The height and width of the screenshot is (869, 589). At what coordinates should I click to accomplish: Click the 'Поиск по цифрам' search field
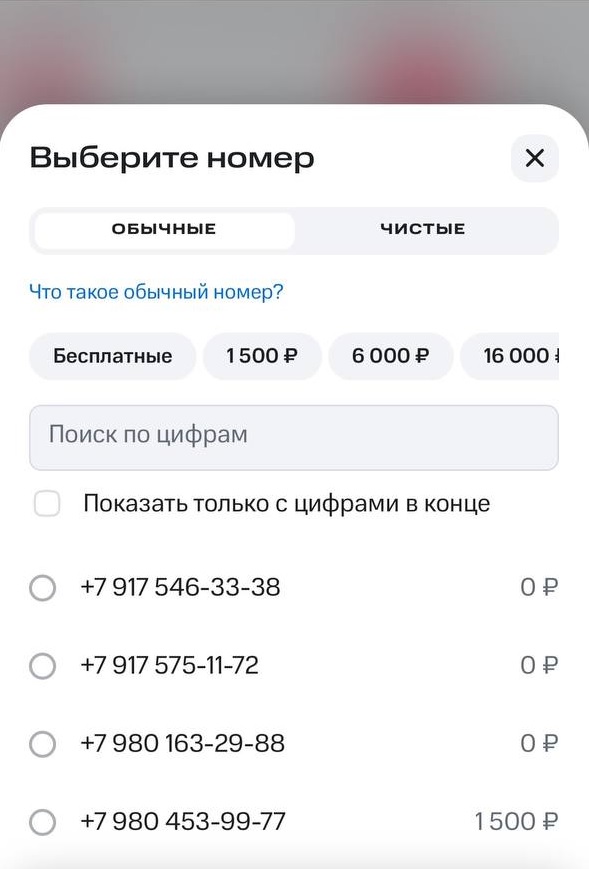point(294,436)
